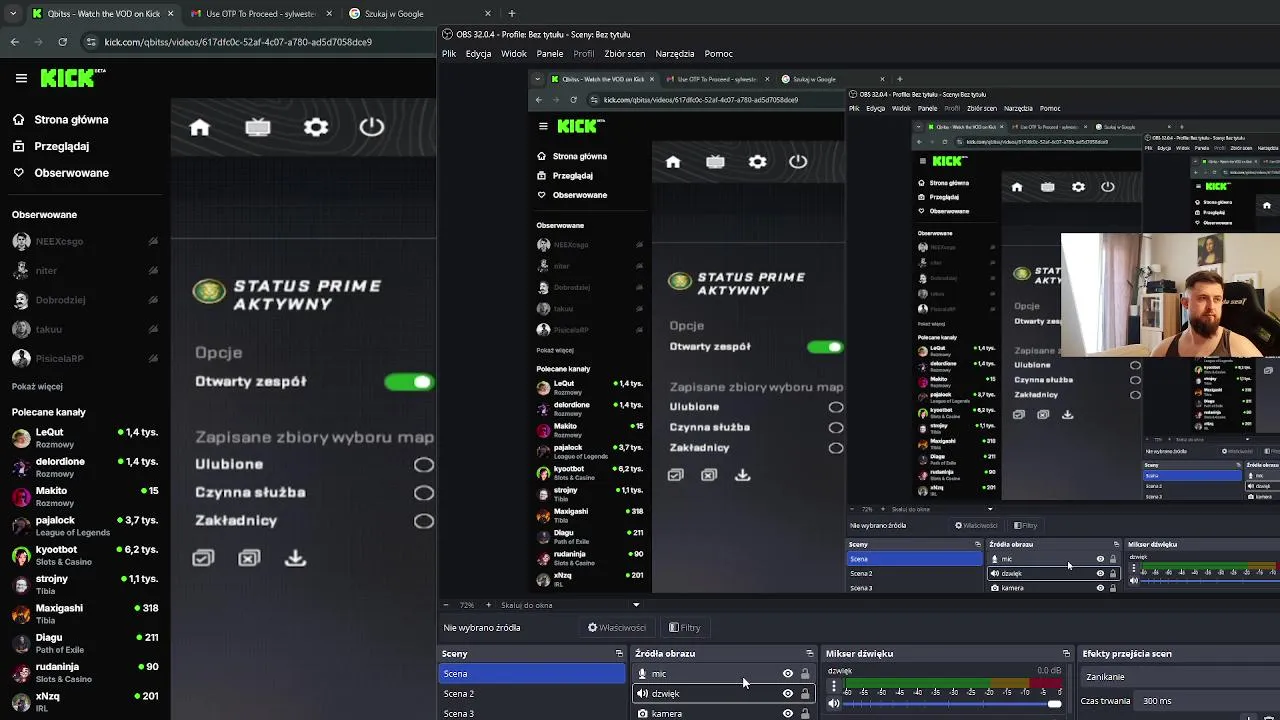Click the download arrow icon in Kick video

point(295,558)
